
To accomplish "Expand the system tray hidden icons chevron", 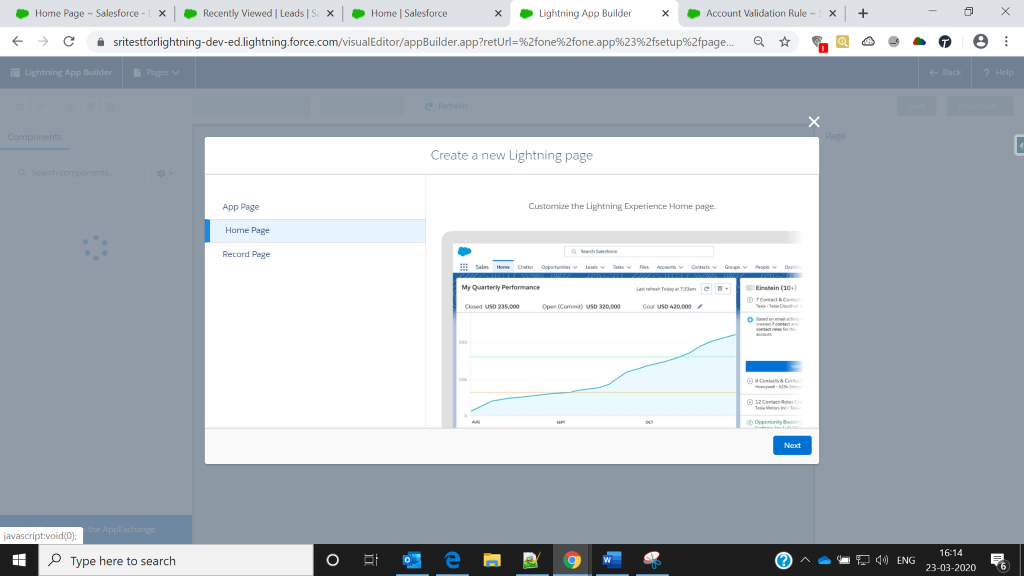I will point(805,560).
